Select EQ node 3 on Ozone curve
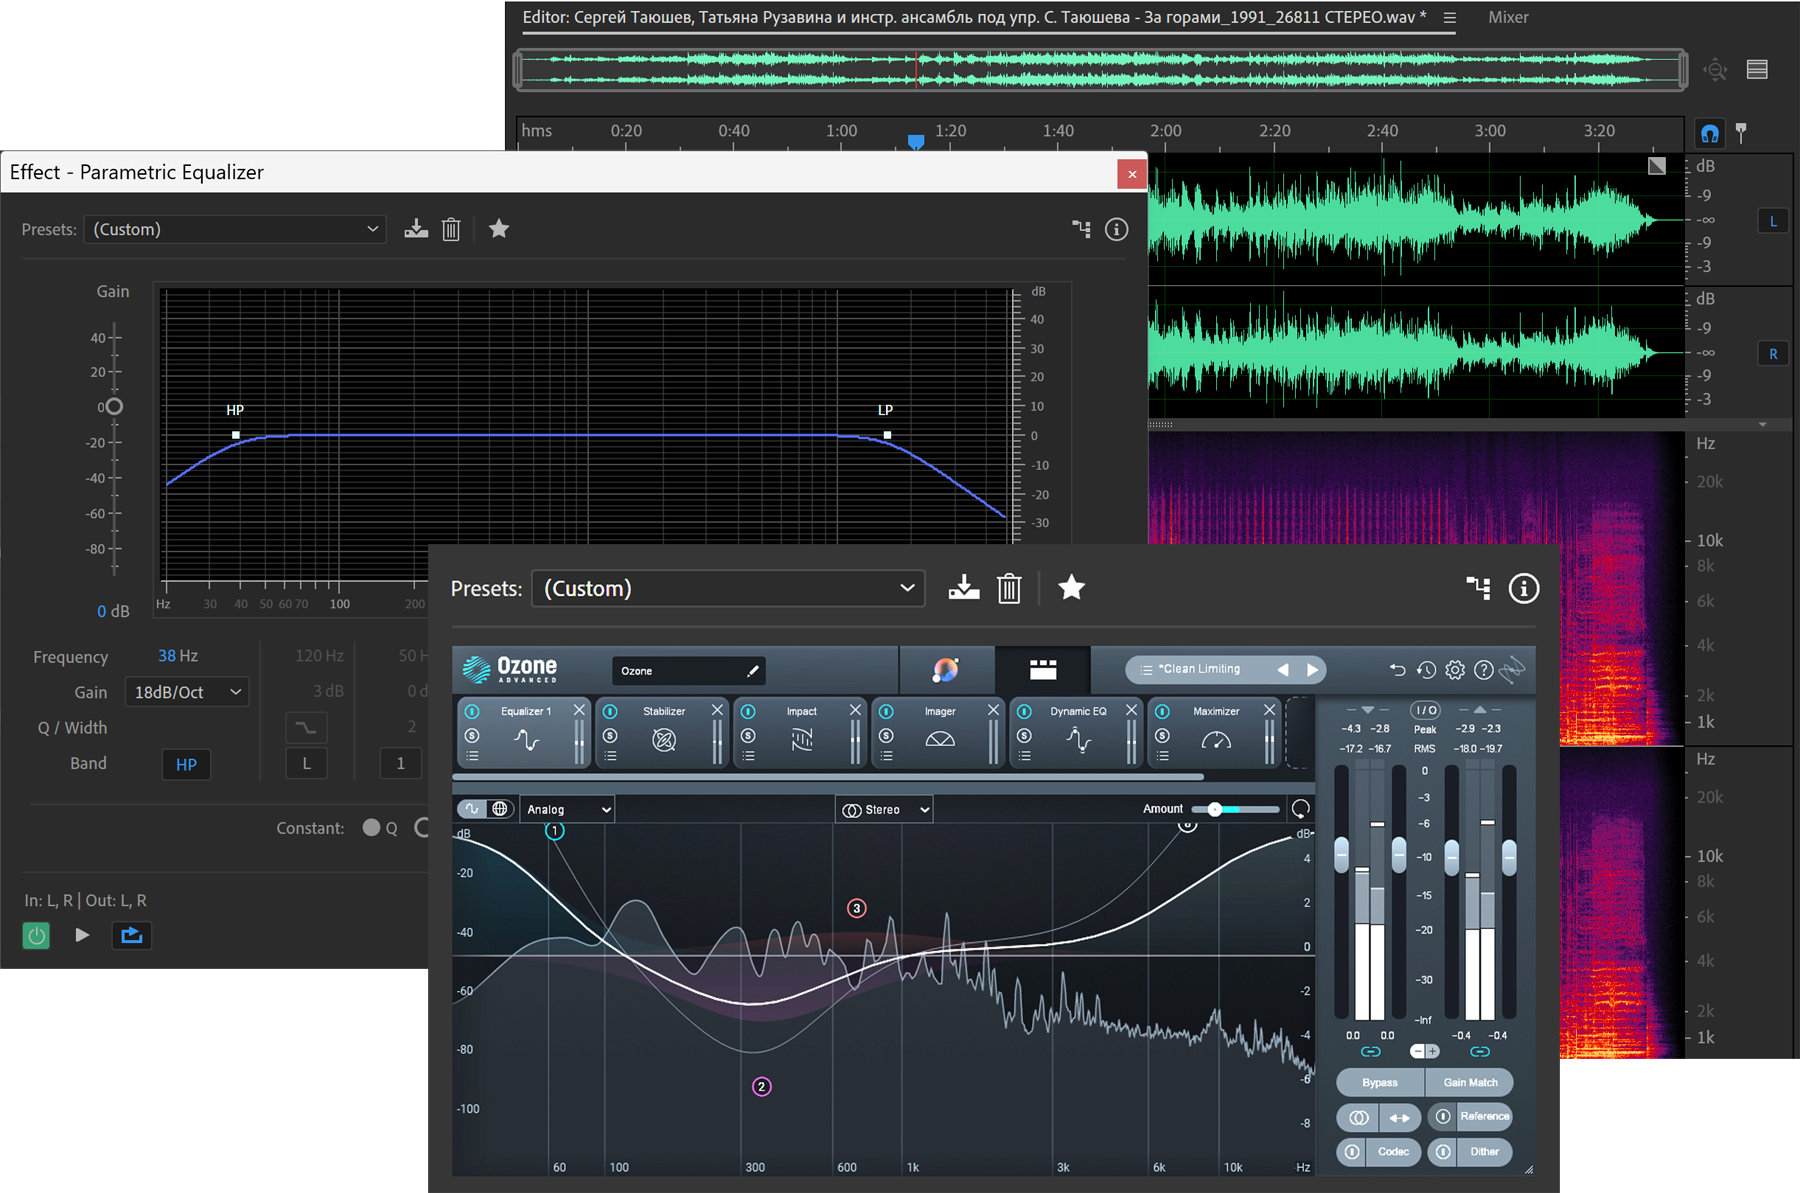Screen dimensions: 1800x1193 click(x=856, y=908)
